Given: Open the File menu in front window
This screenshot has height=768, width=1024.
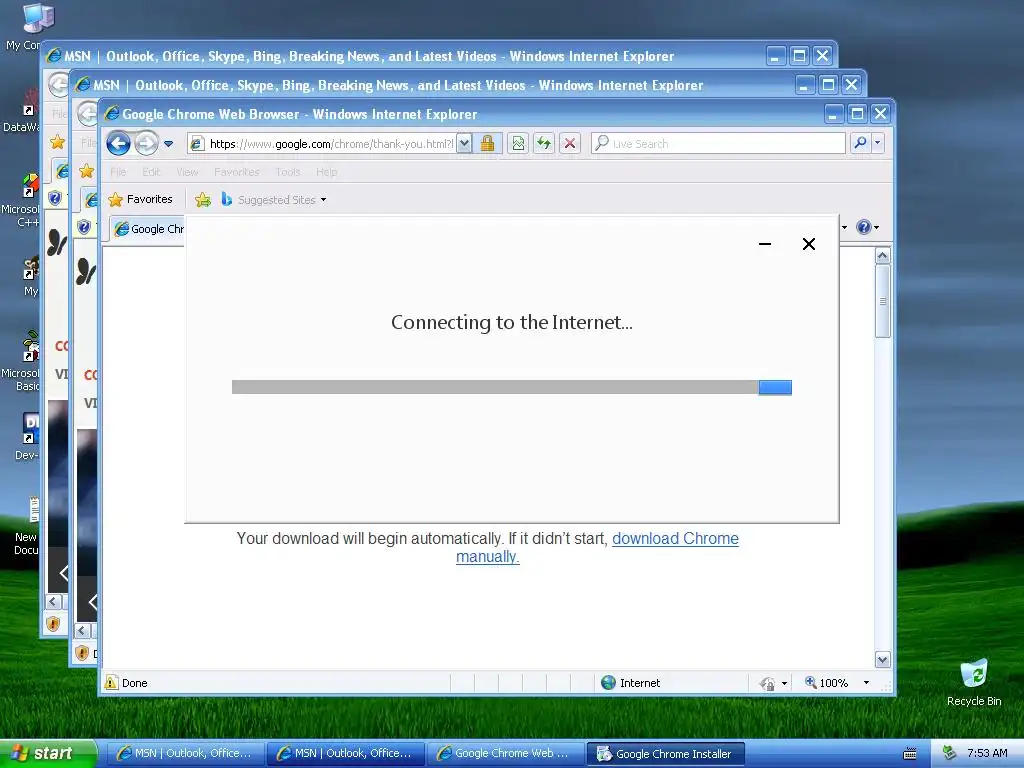Looking at the screenshot, I should pyautogui.click(x=118, y=172).
